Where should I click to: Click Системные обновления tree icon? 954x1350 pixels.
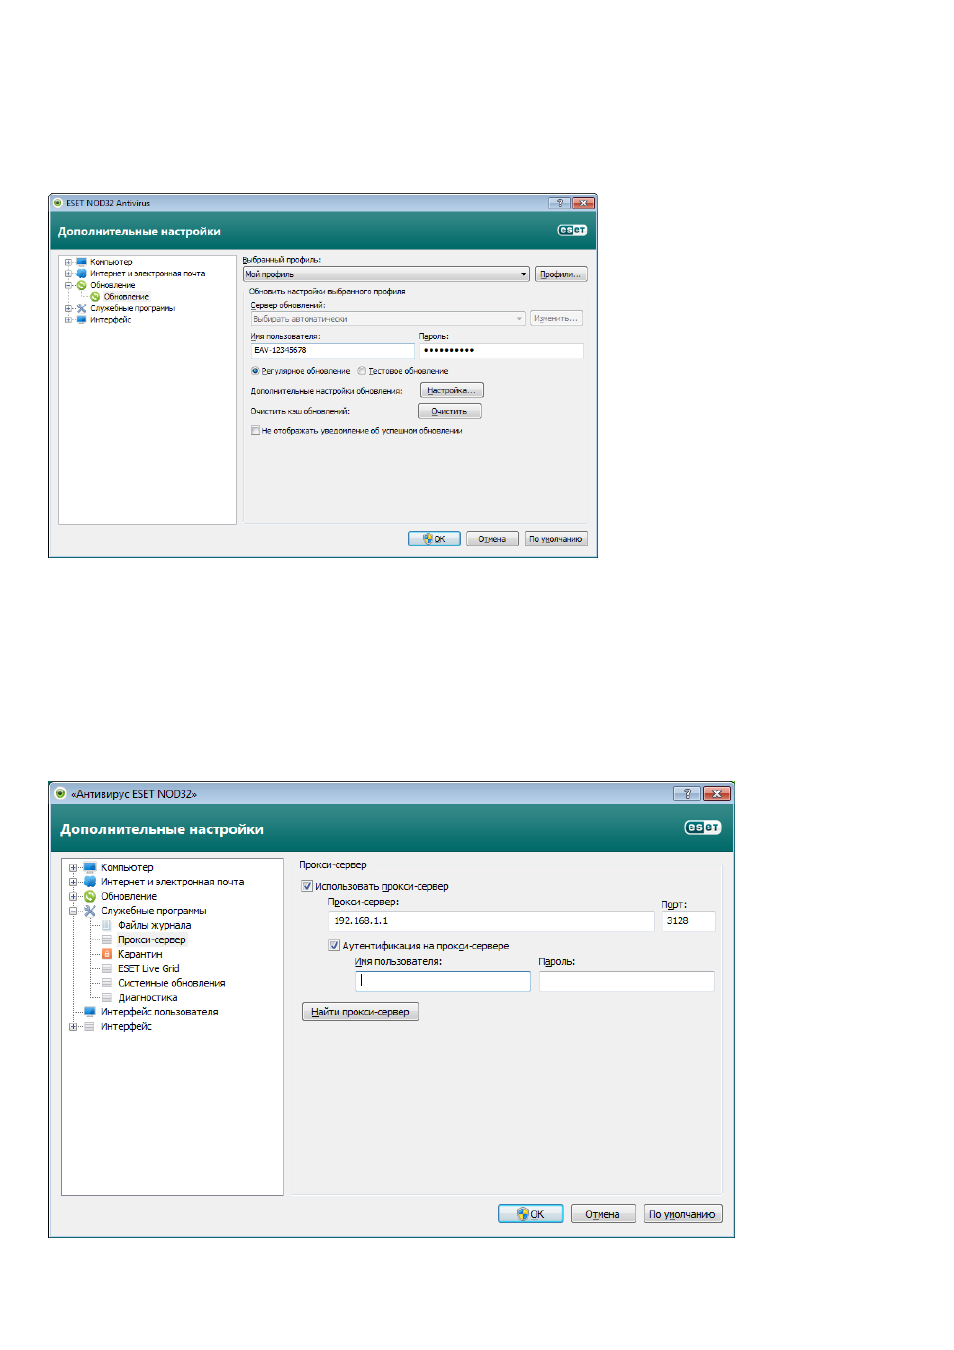pos(107,983)
